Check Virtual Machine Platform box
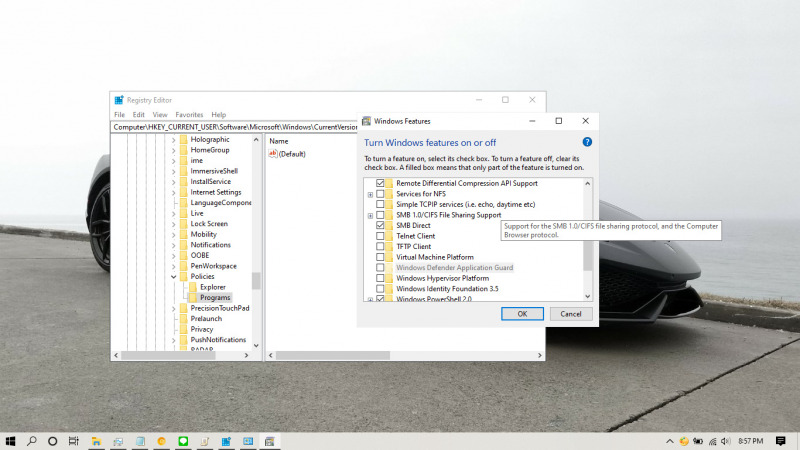 coord(380,257)
